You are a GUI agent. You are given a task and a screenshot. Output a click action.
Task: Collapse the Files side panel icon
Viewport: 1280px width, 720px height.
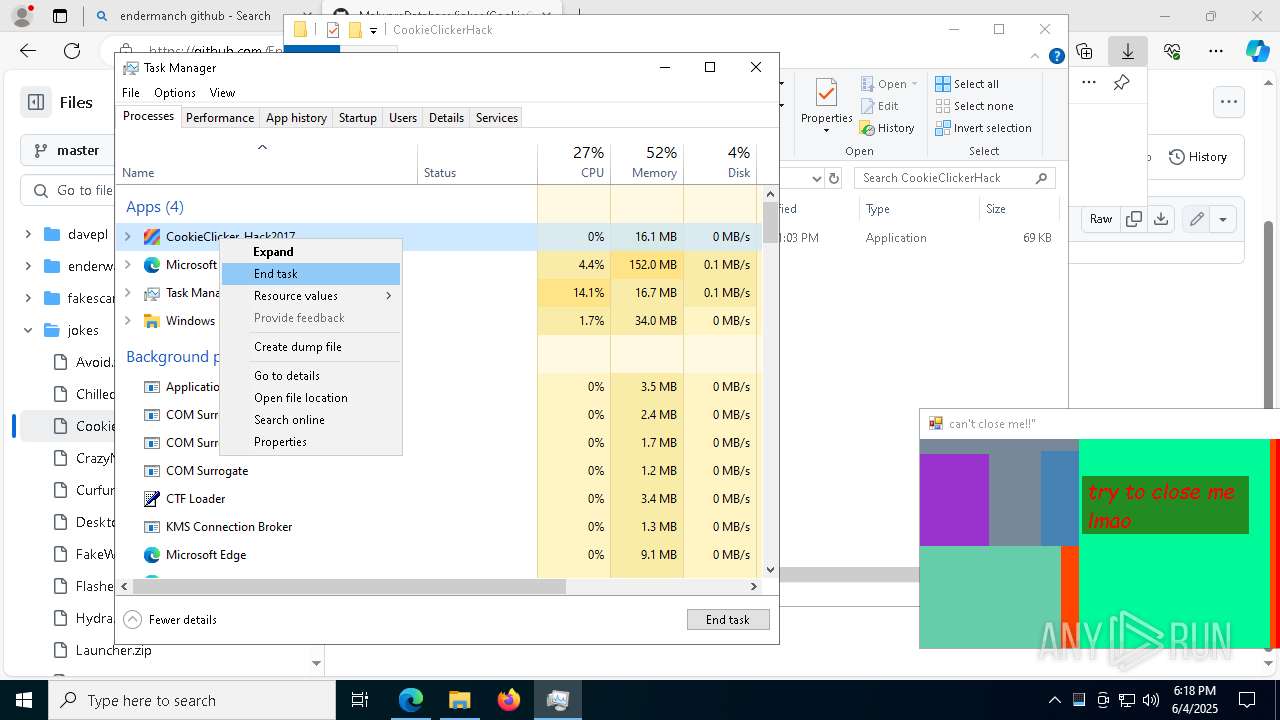coord(36,102)
